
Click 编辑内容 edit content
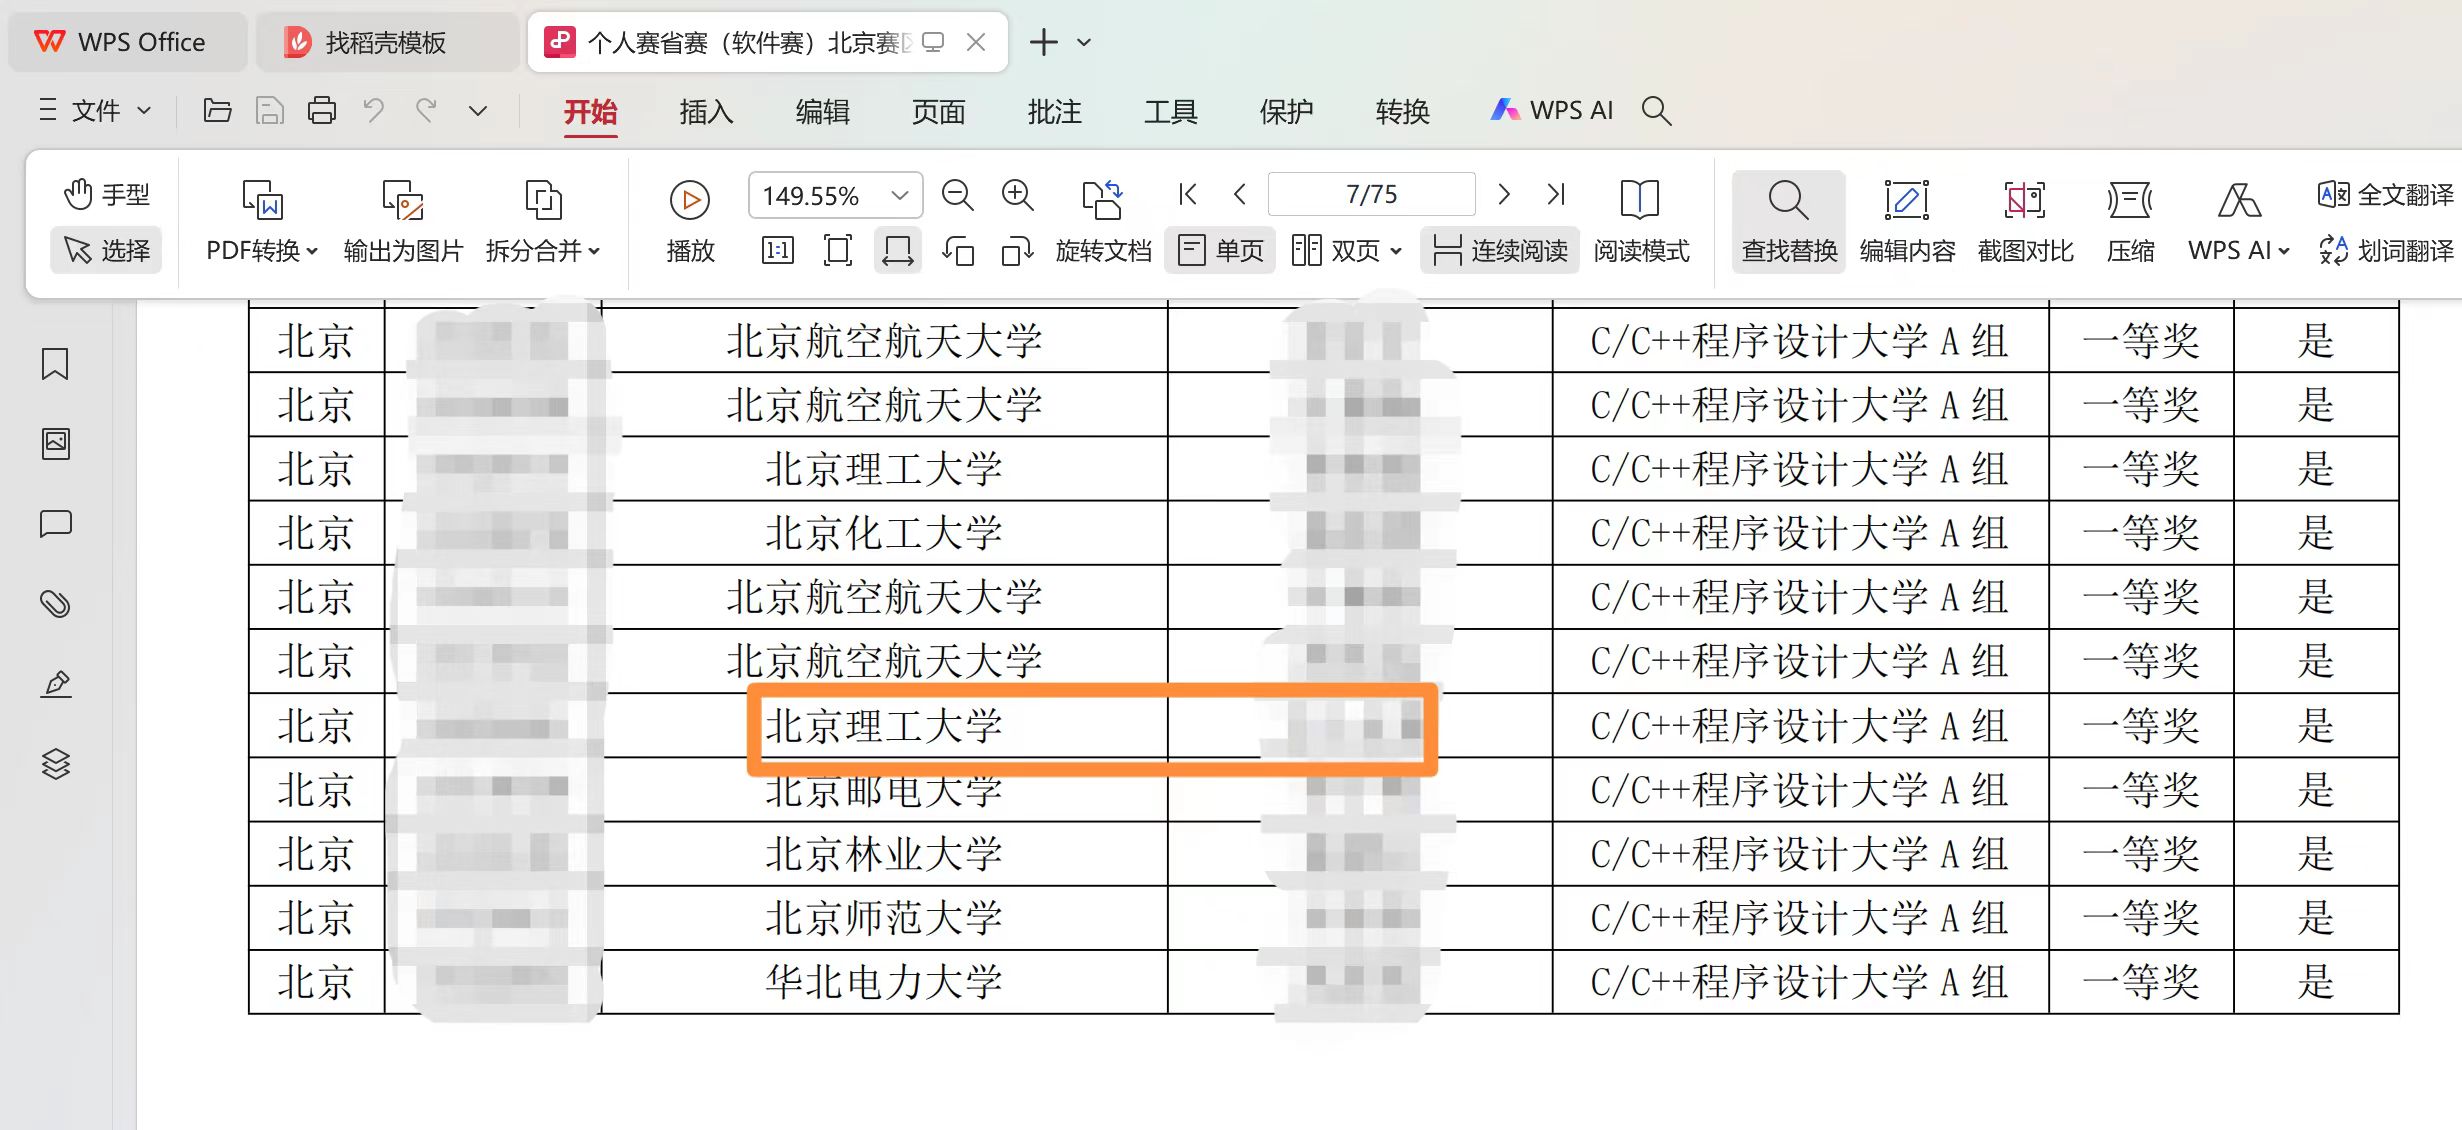pyautogui.click(x=1907, y=222)
